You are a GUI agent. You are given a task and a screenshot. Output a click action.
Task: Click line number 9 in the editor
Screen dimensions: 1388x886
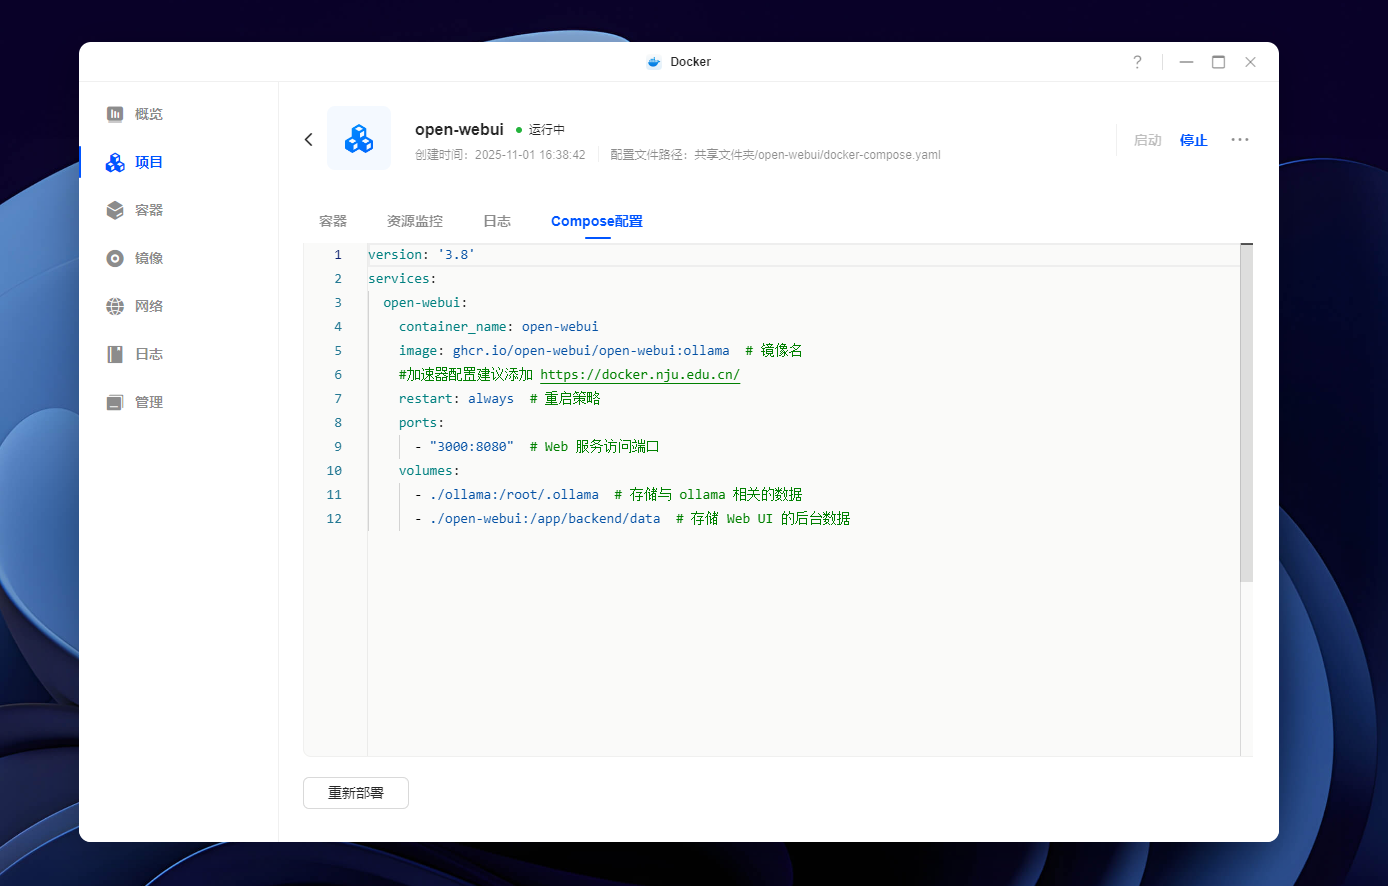point(338,447)
